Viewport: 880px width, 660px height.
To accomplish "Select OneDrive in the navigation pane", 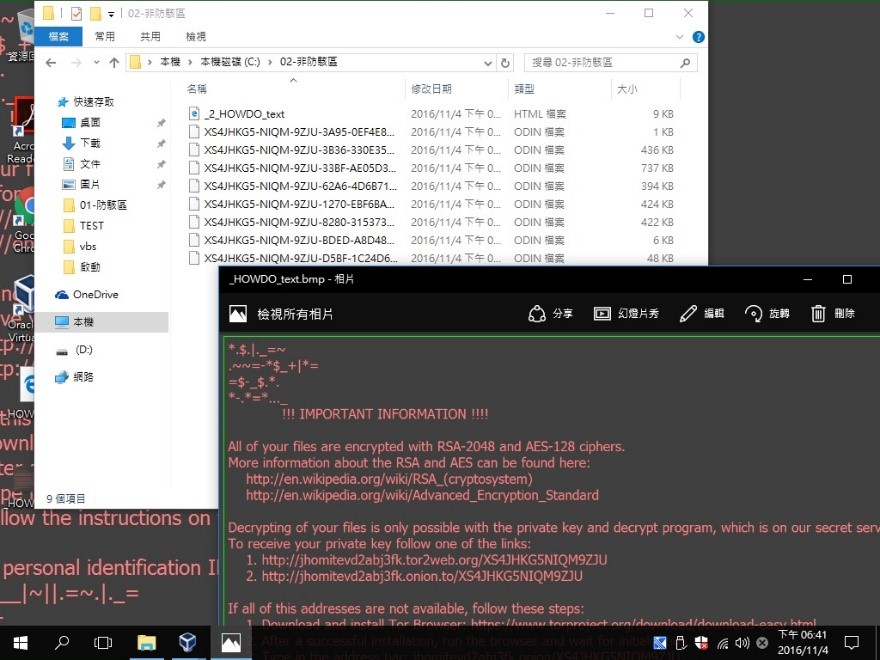I will point(95,294).
